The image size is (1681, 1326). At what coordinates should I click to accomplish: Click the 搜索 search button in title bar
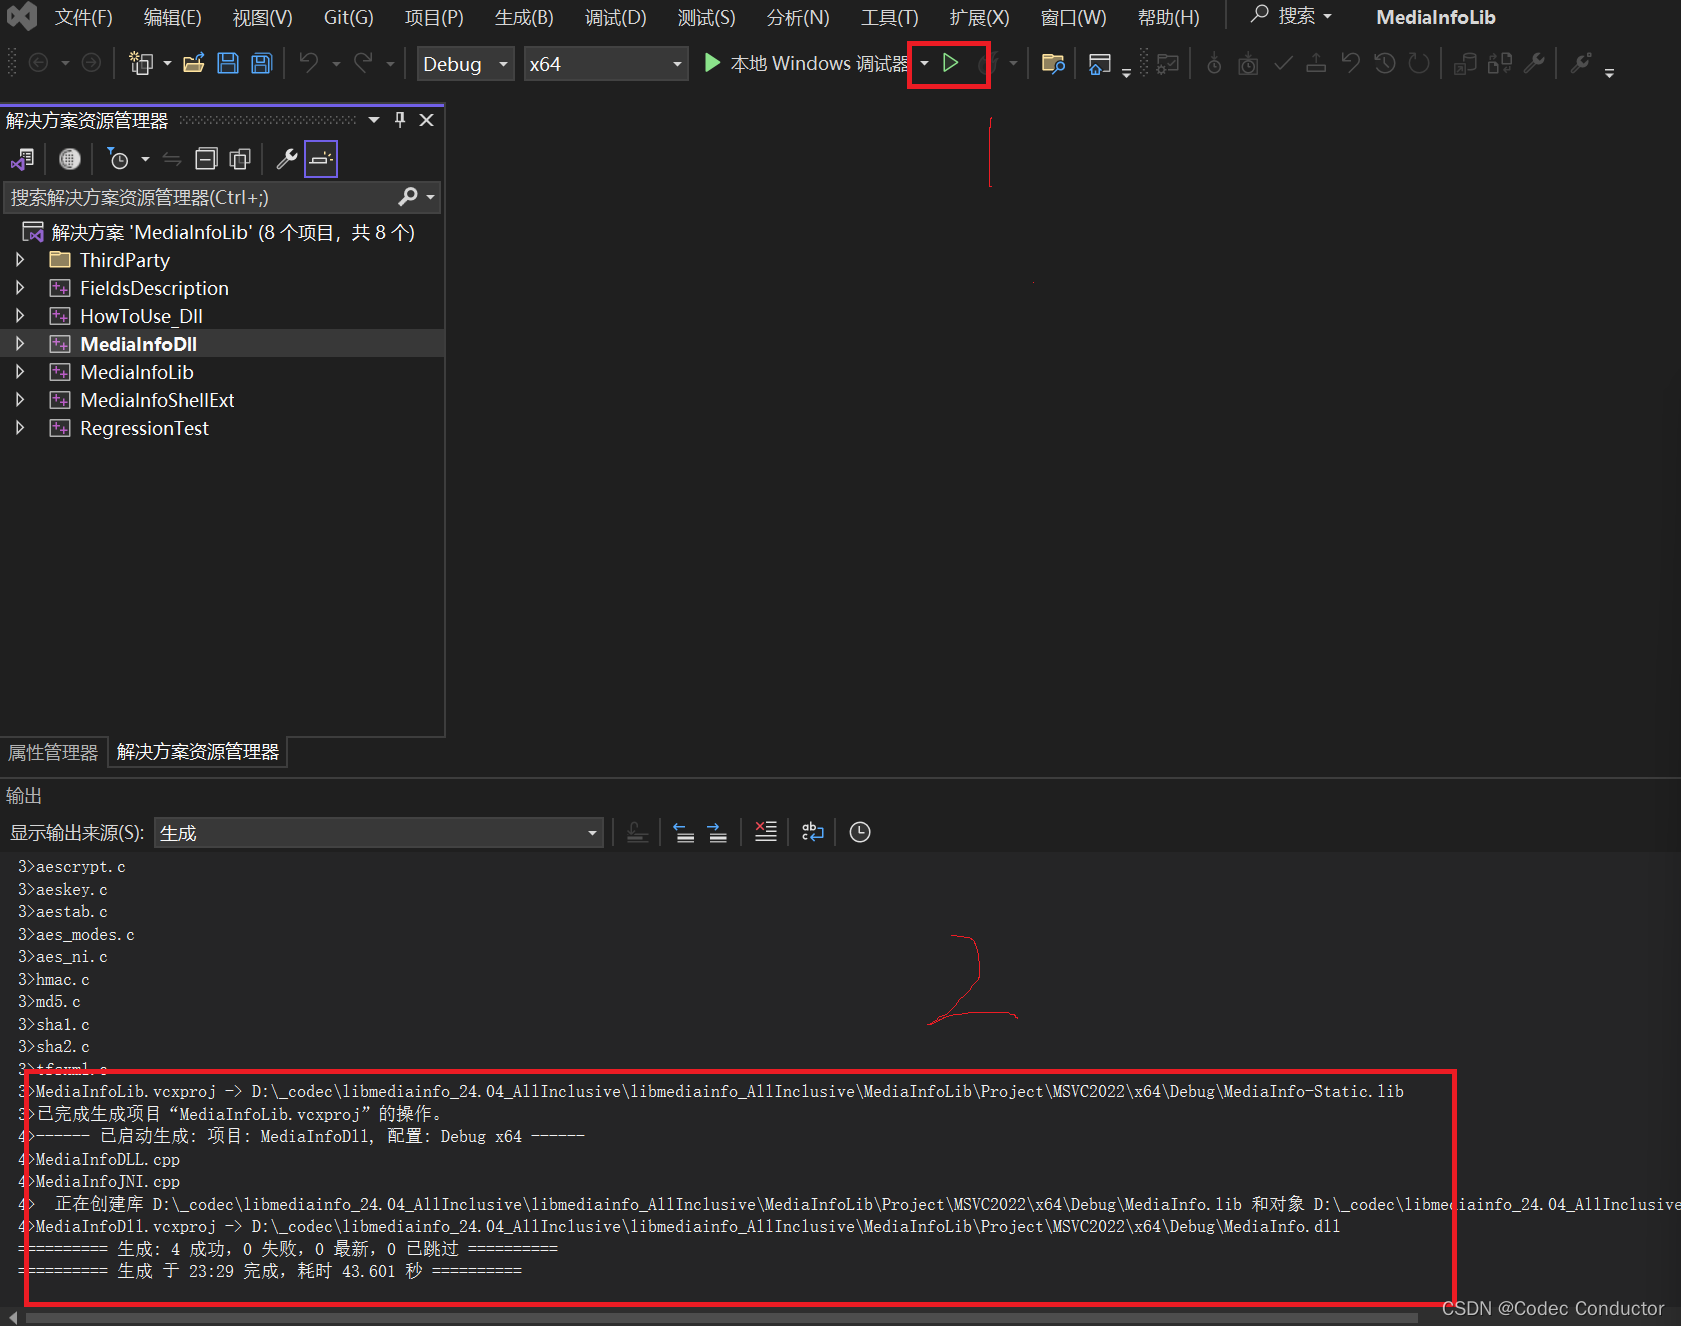(1291, 16)
